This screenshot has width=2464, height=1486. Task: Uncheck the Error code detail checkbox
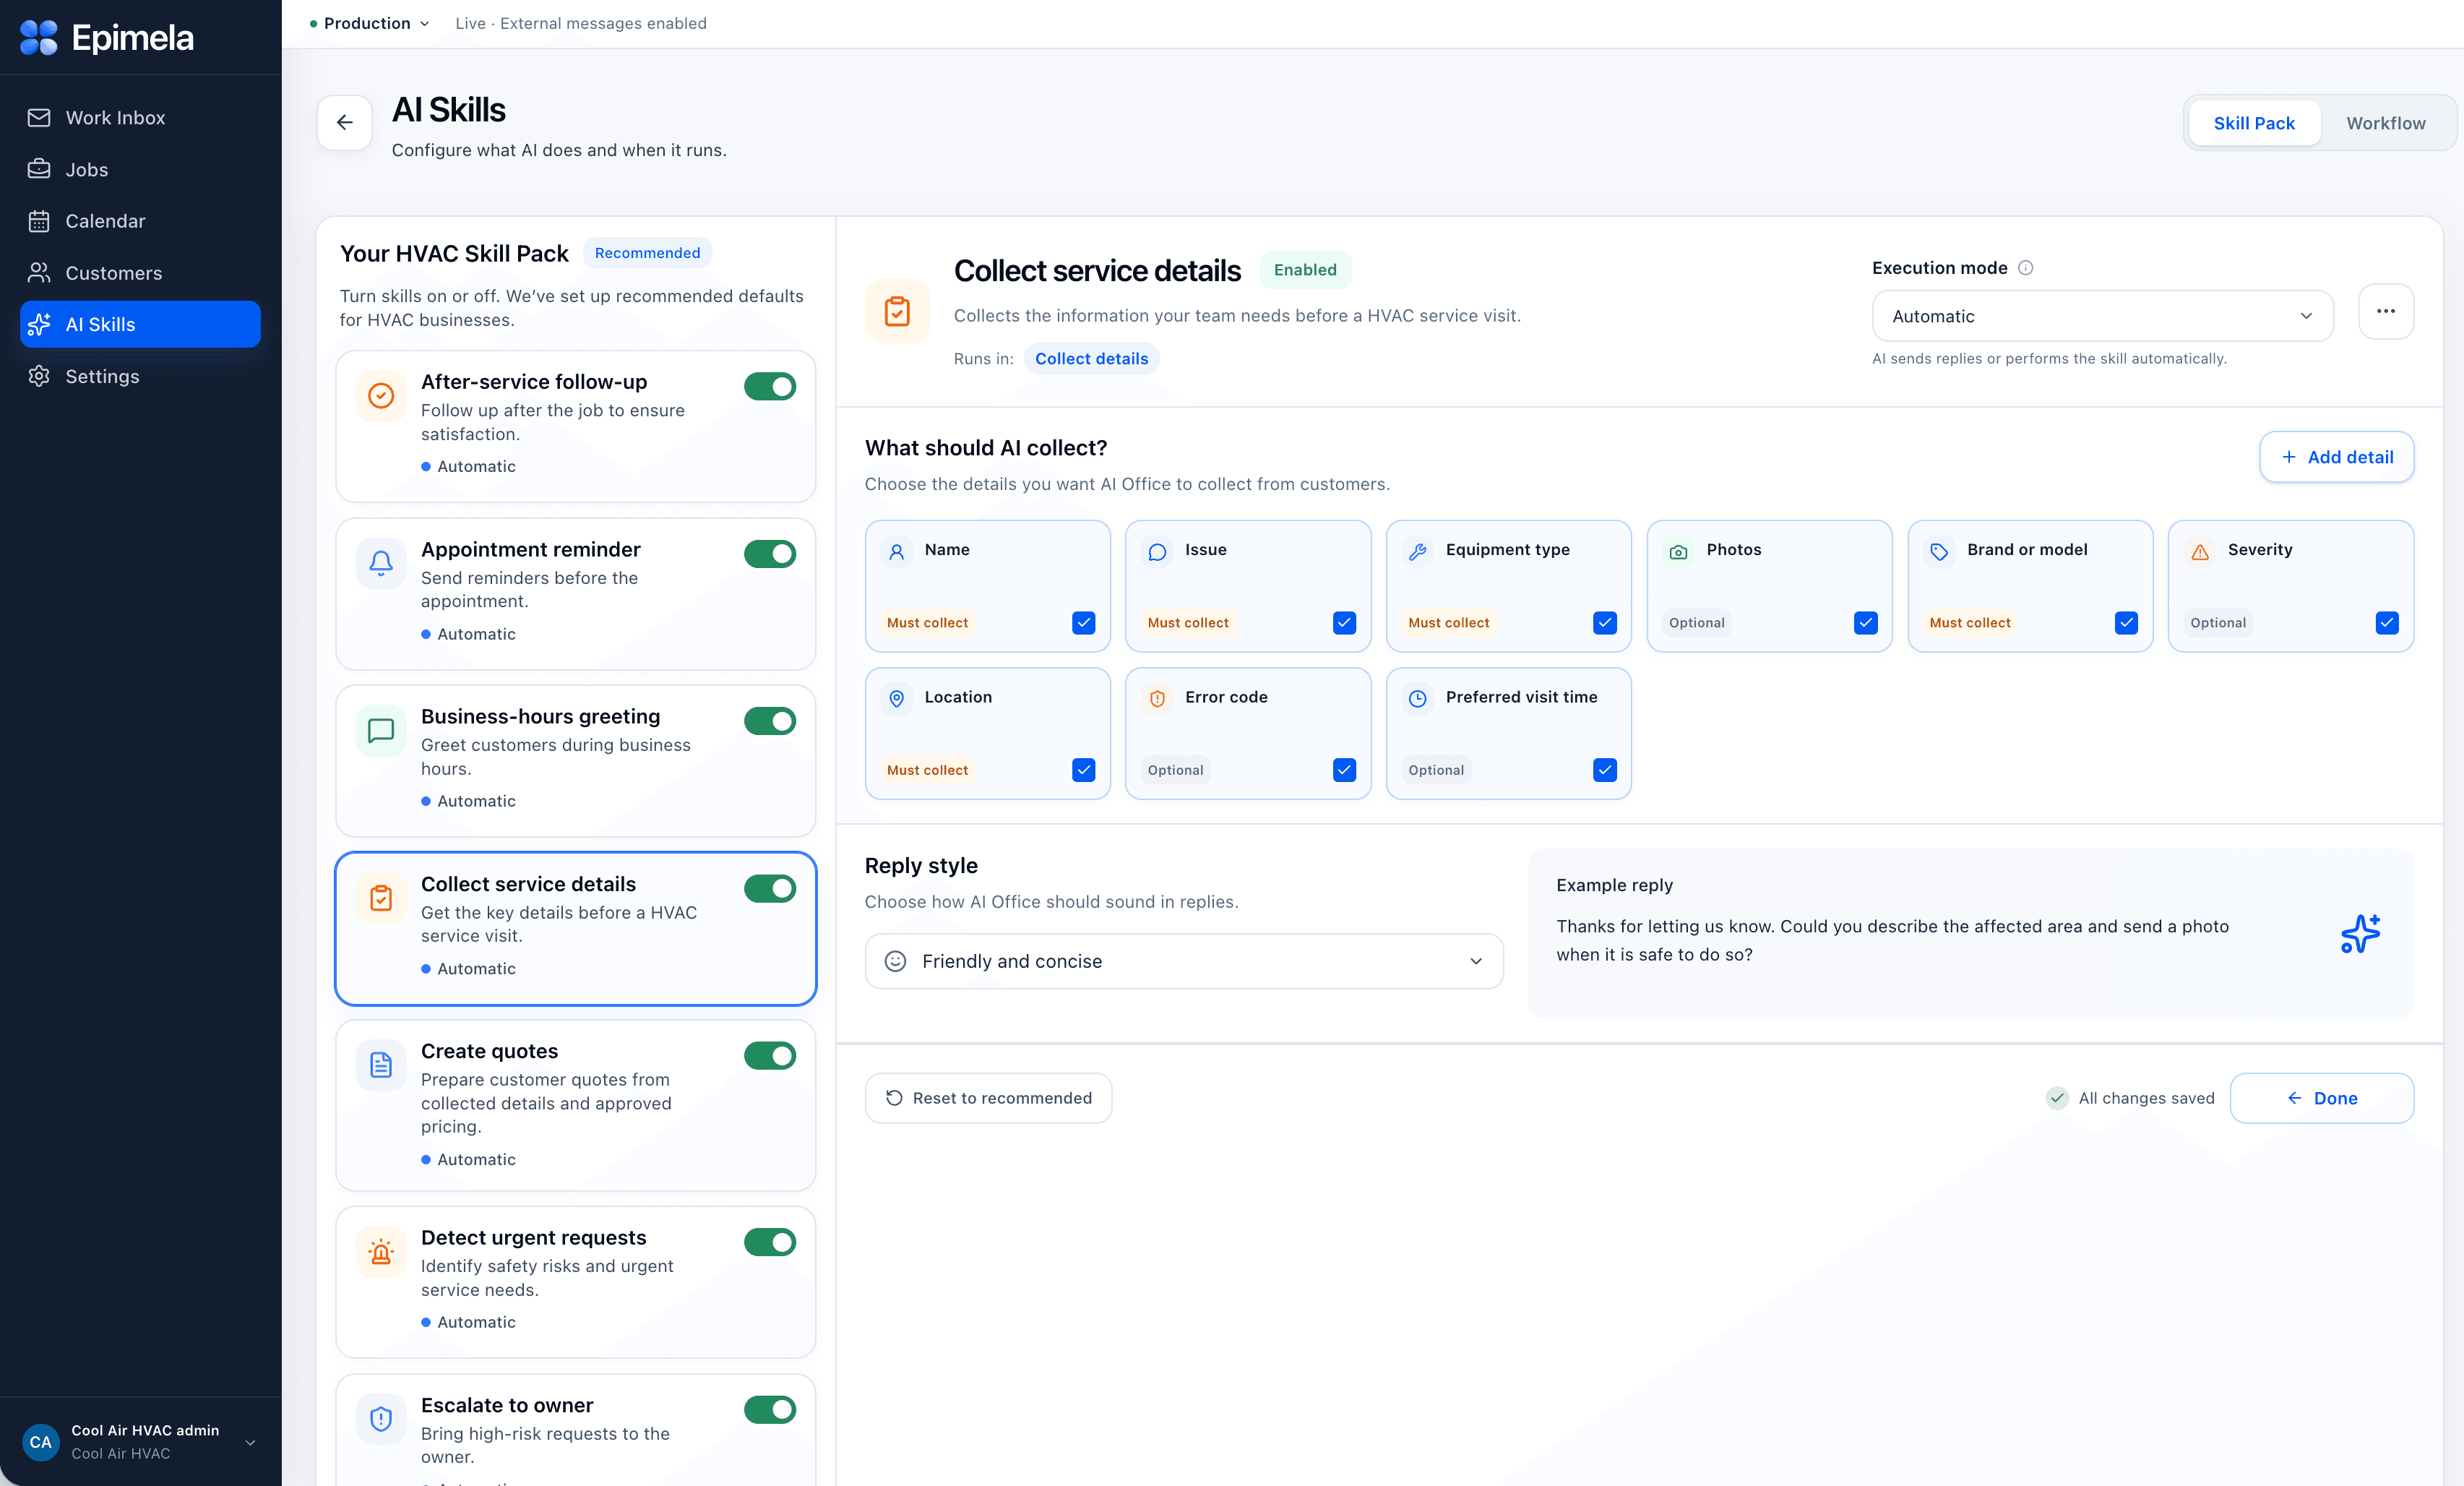click(1344, 770)
